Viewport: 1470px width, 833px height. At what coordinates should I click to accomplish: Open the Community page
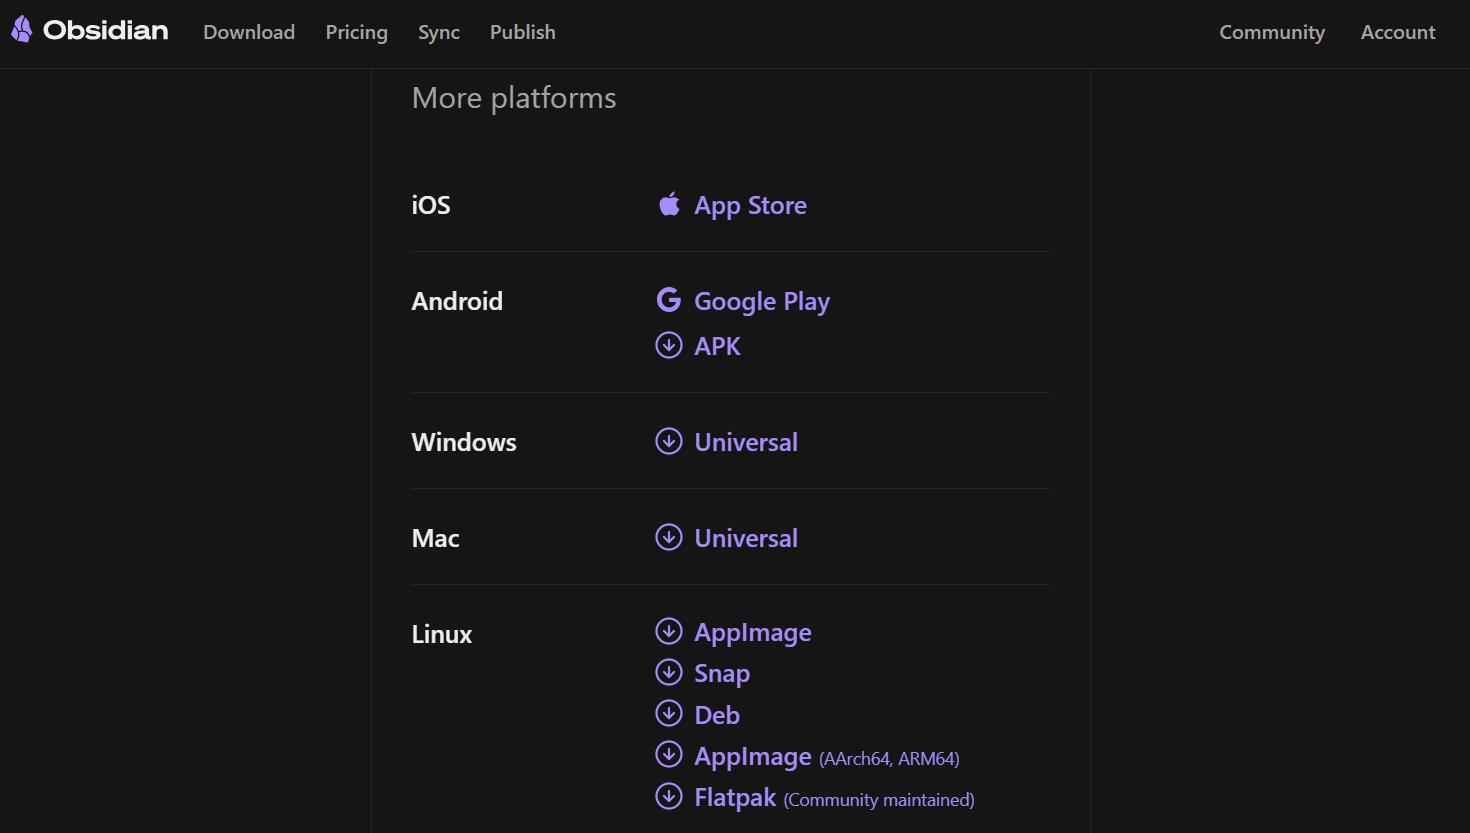pyautogui.click(x=1271, y=32)
